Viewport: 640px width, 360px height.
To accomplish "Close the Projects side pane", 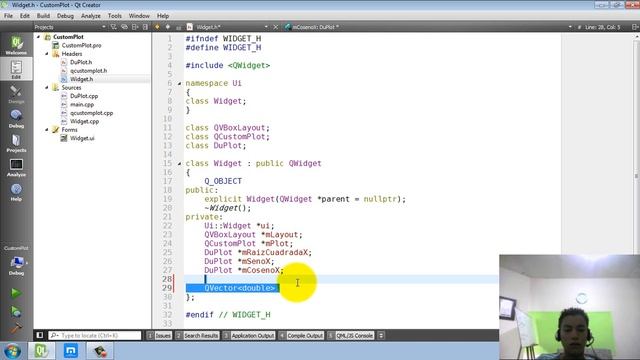I will coord(145,27).
